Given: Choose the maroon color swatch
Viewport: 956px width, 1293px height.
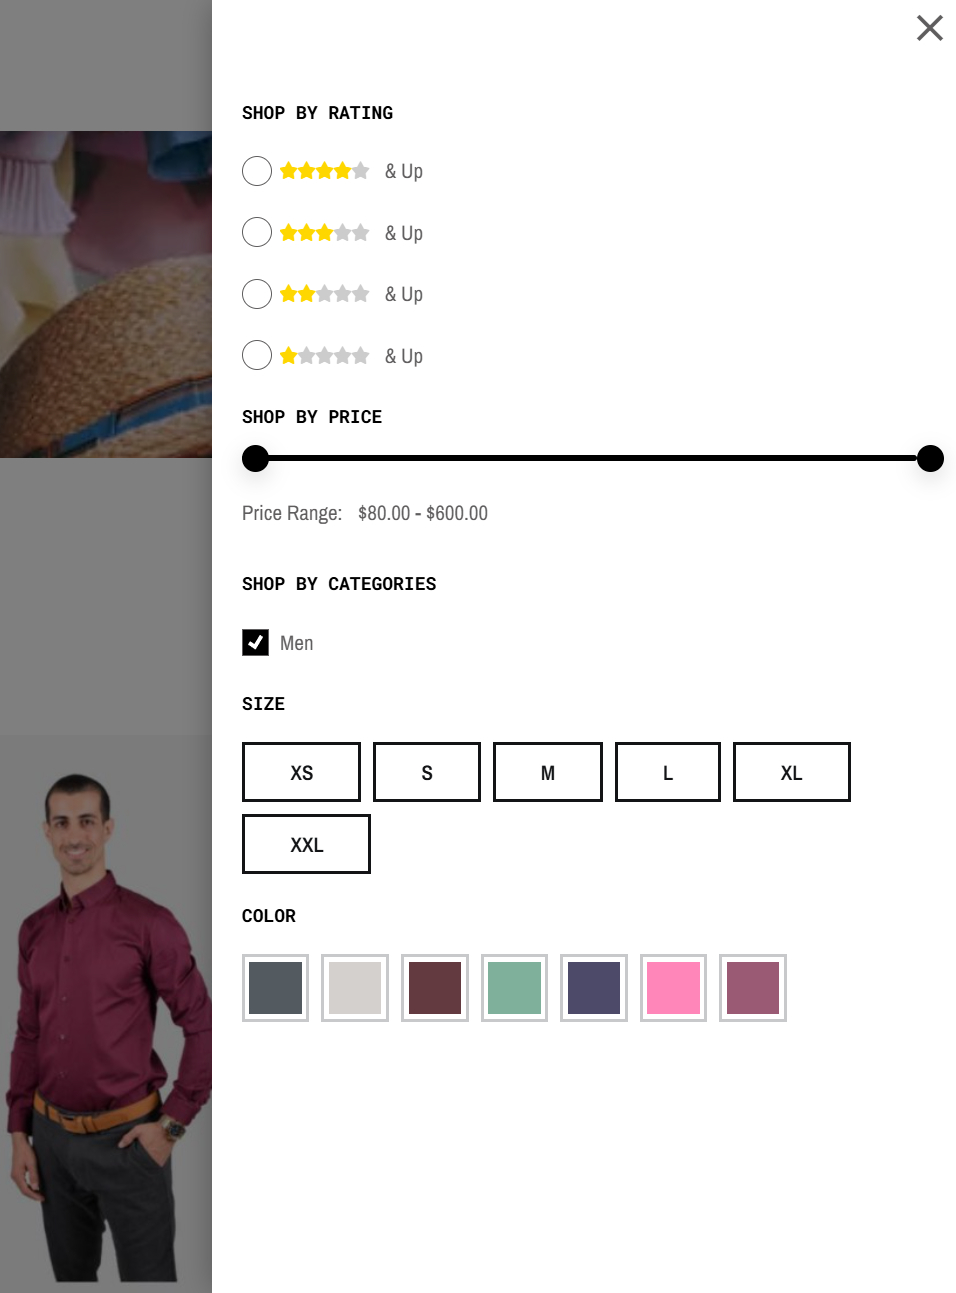Looking at the screenshot, I should [x=435, y=988].
